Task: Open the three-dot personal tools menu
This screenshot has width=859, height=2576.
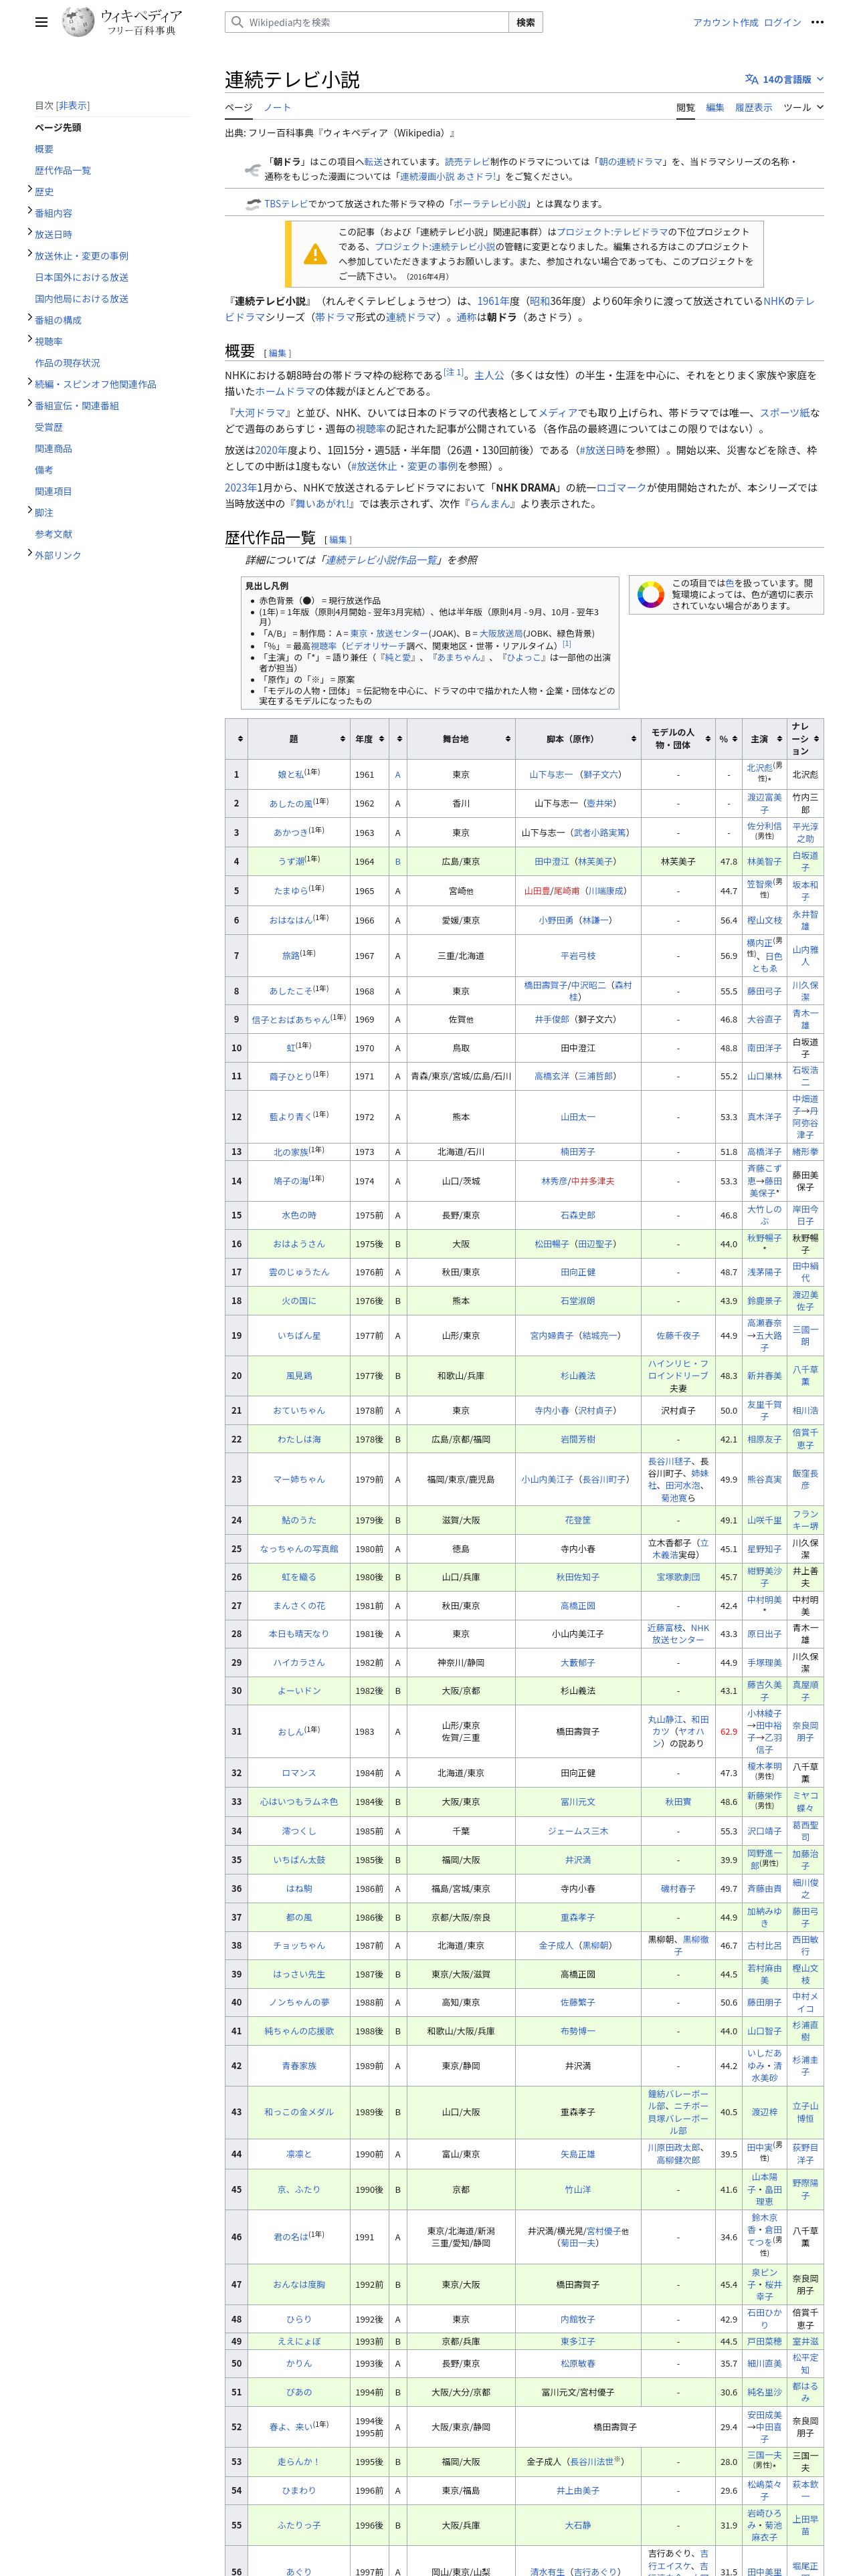Action: (x=818, y=22)
